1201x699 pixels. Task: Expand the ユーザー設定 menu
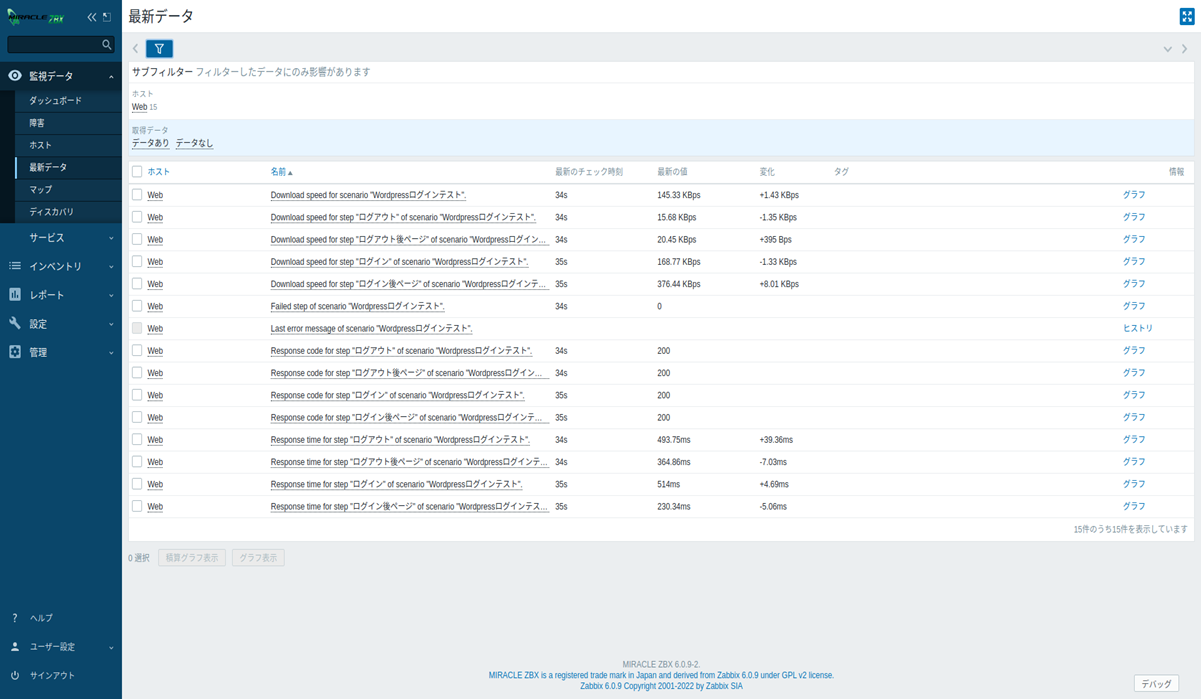60,647
